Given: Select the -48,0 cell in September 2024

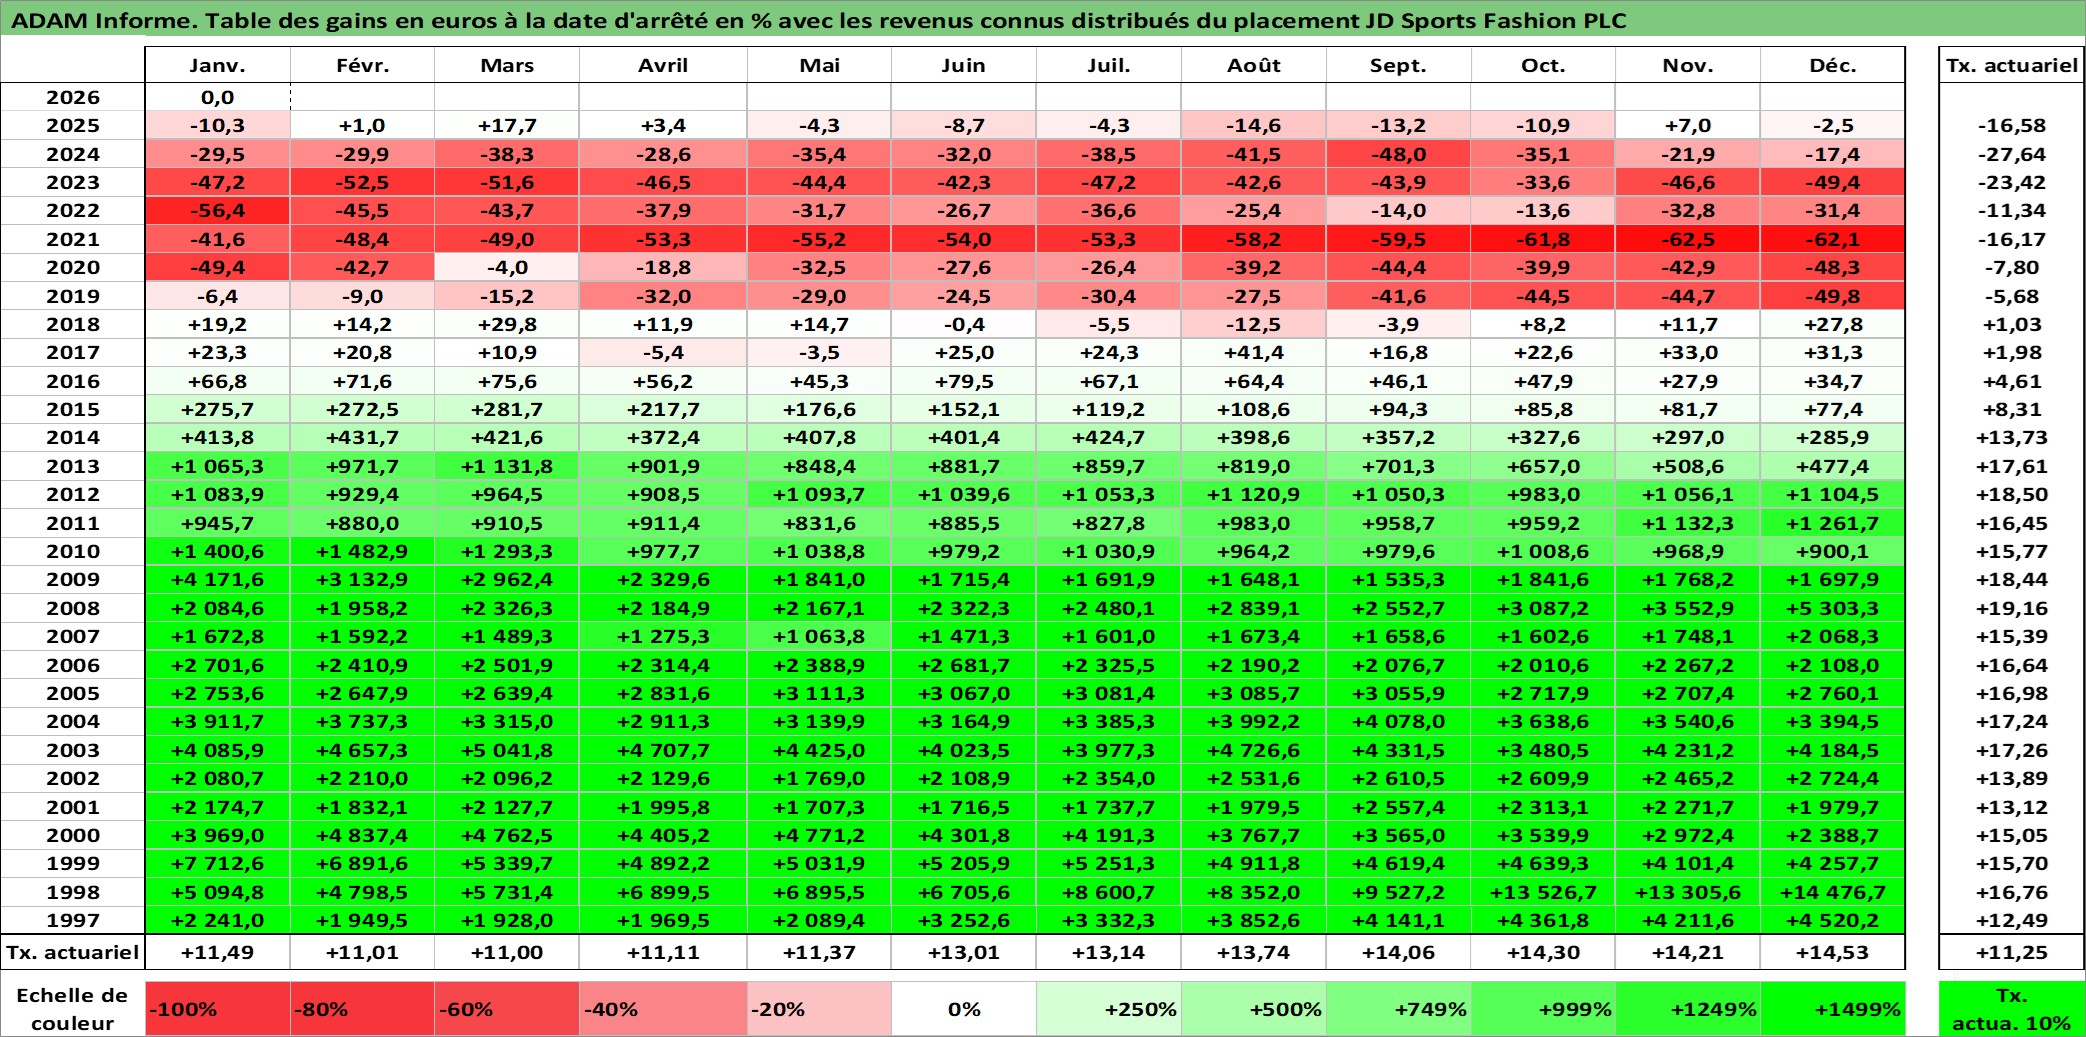Looking at the screenshot, I should click(1398, 154).
